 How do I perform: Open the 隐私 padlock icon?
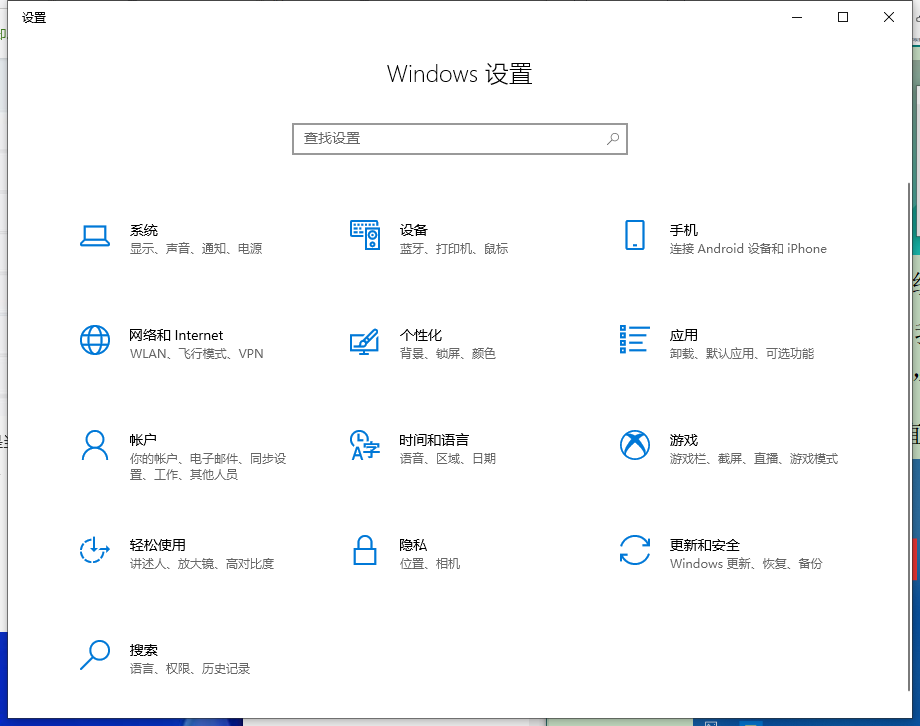click(x=365, y=550)
